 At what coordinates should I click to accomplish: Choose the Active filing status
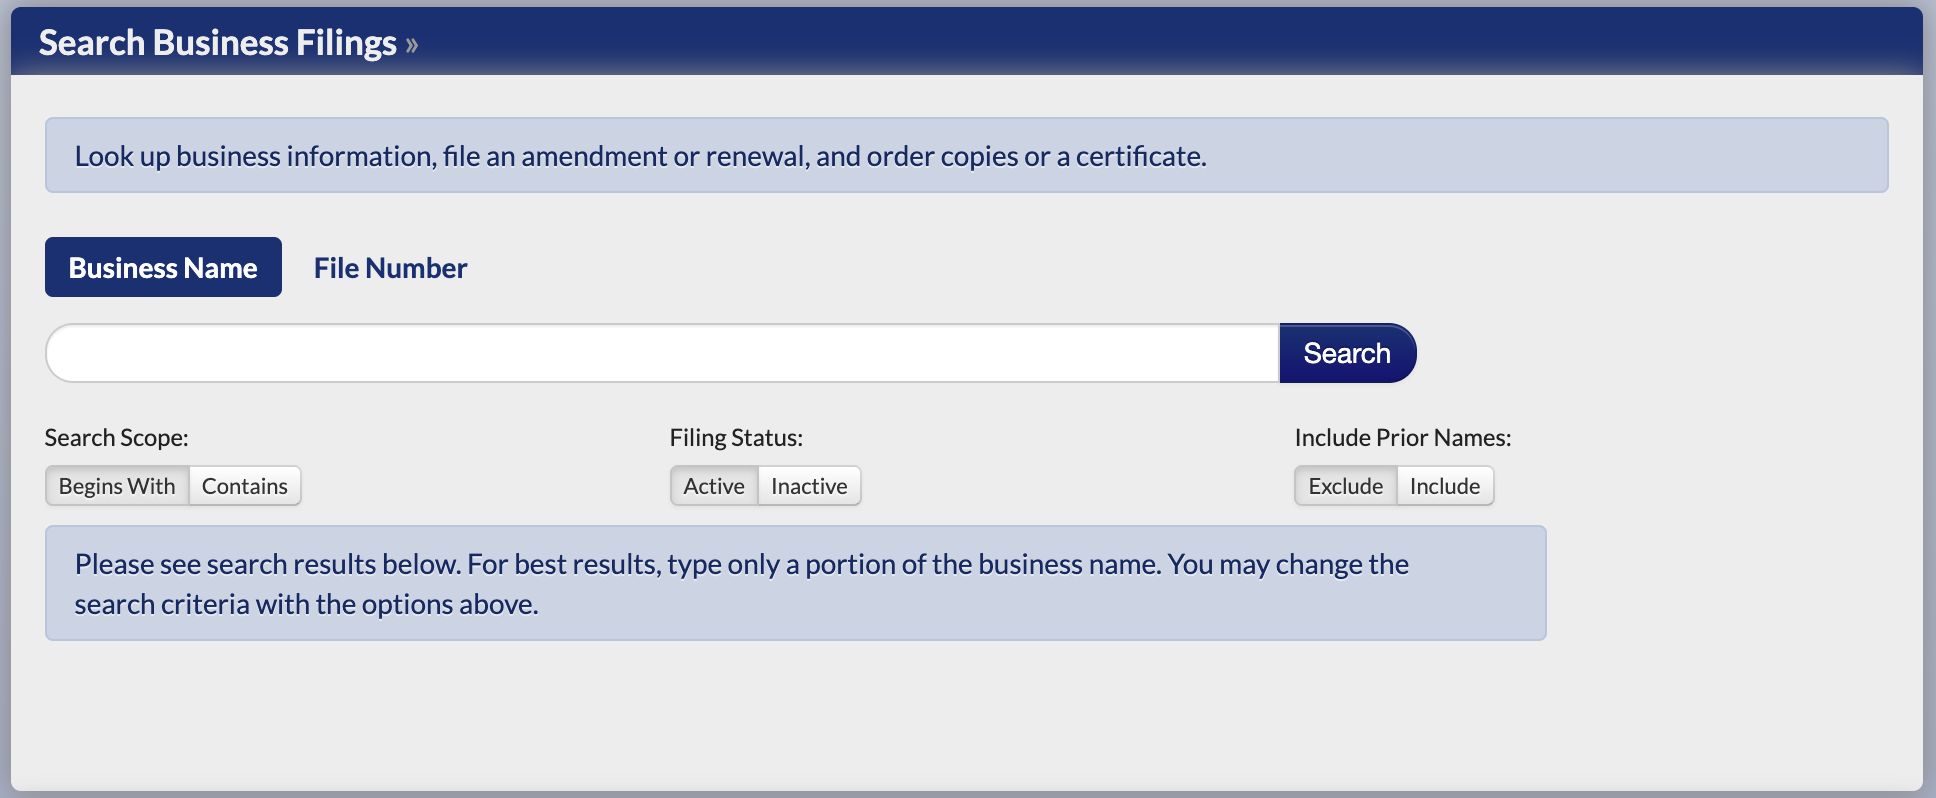click(x=713, y=486)
